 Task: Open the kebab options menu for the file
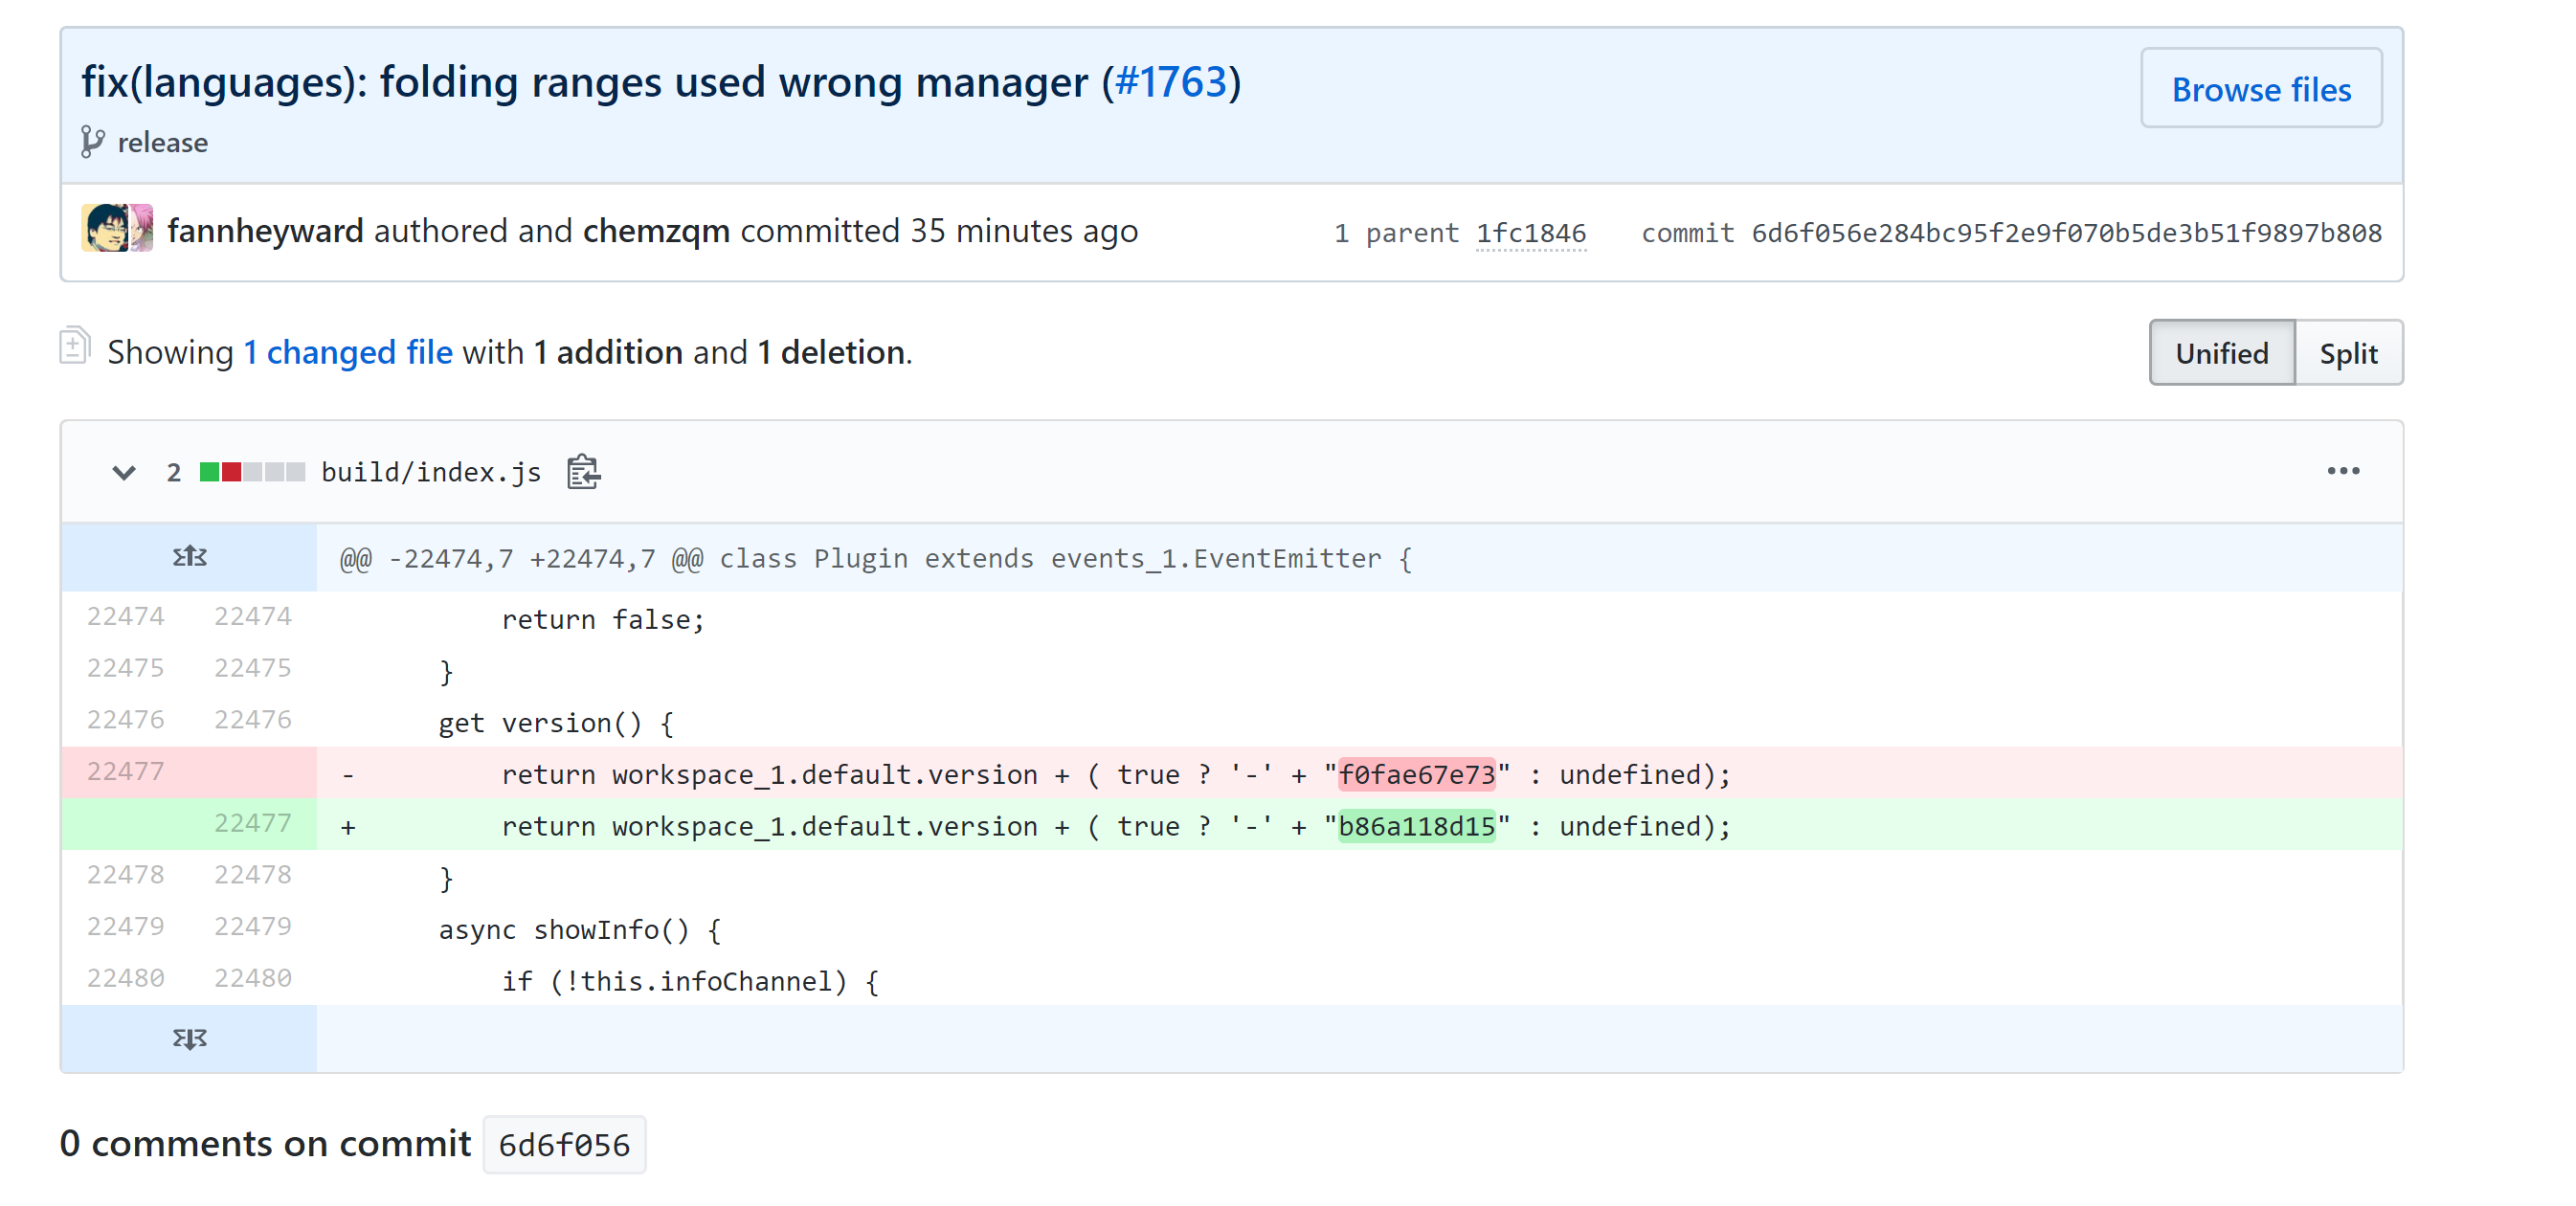2345,471
